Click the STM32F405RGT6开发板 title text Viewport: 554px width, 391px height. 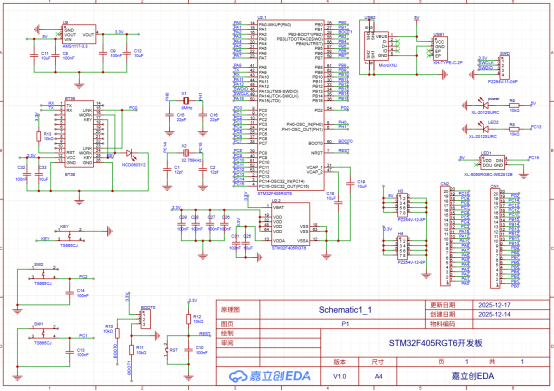435,343
